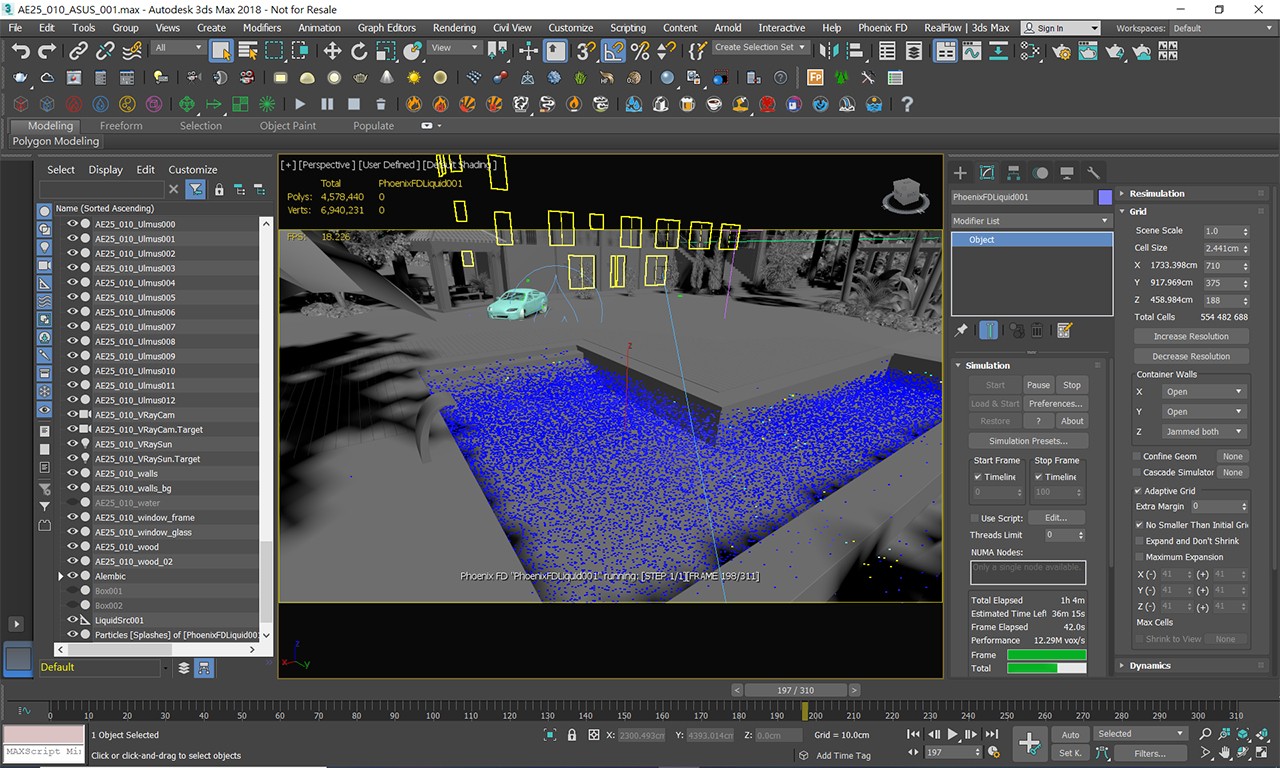Enable the Confine Geom checkbox
Image resolution: width=1280 pixels, height=768 pixels.
pos(1138,457)
